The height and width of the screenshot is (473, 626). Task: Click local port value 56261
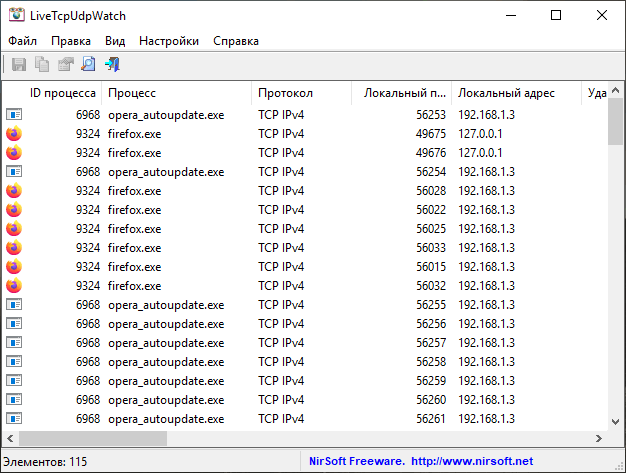pos(431,419)
